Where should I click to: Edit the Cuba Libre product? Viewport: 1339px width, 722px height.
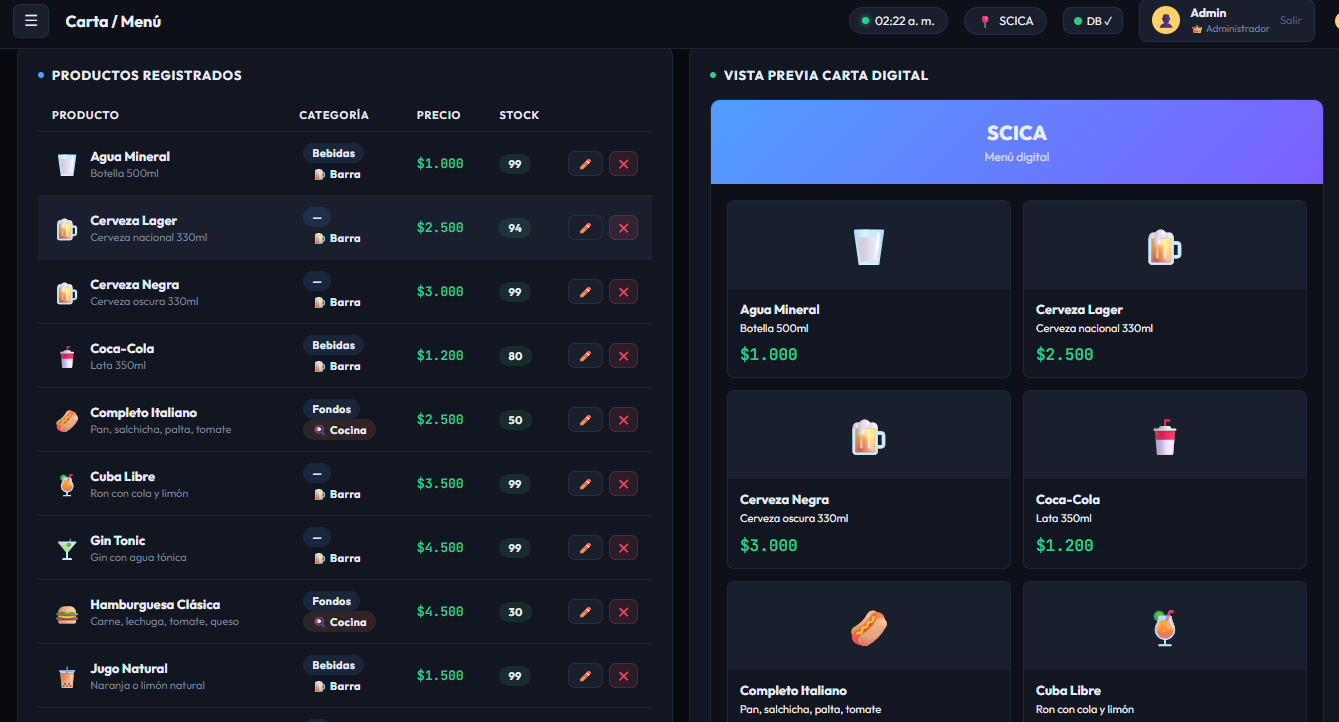click(585, 484)
